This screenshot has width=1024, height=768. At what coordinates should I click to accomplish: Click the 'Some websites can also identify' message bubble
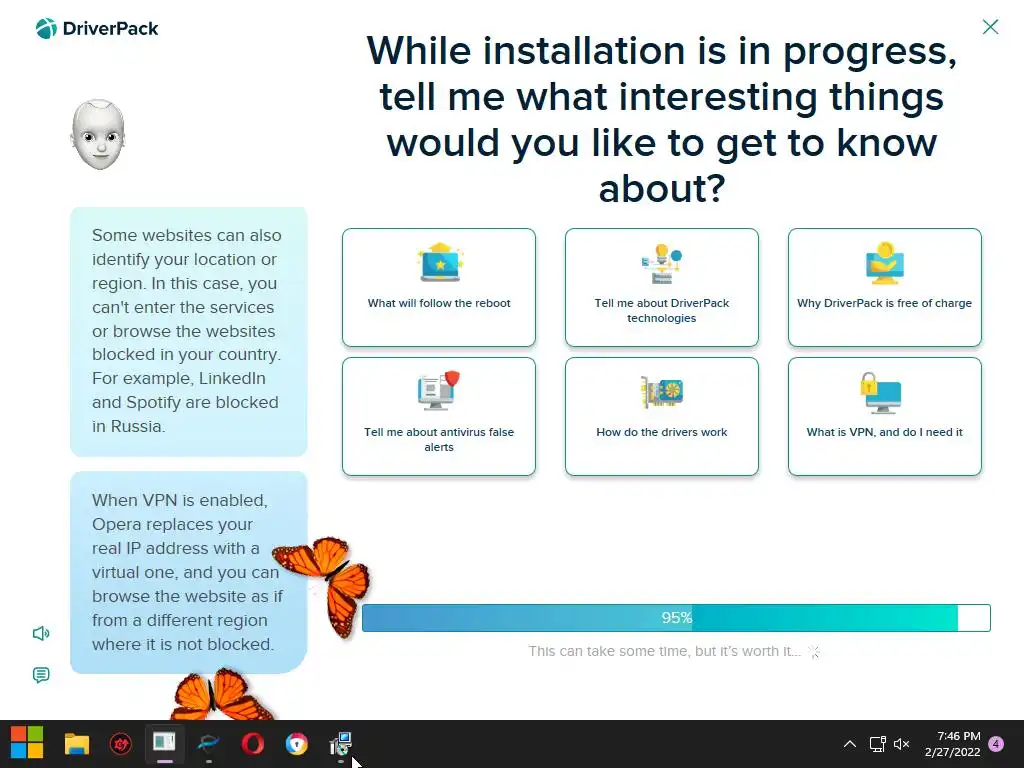coord(189,331)
